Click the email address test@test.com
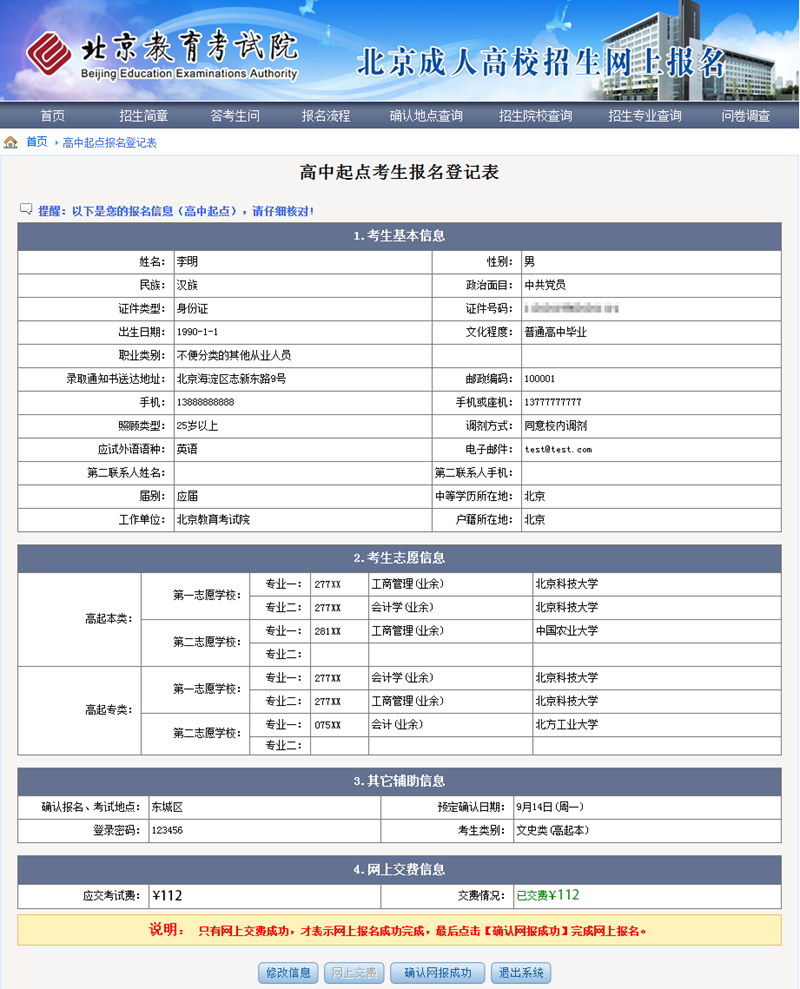Viewport: 800px width, 989px height. click(557, 450)
